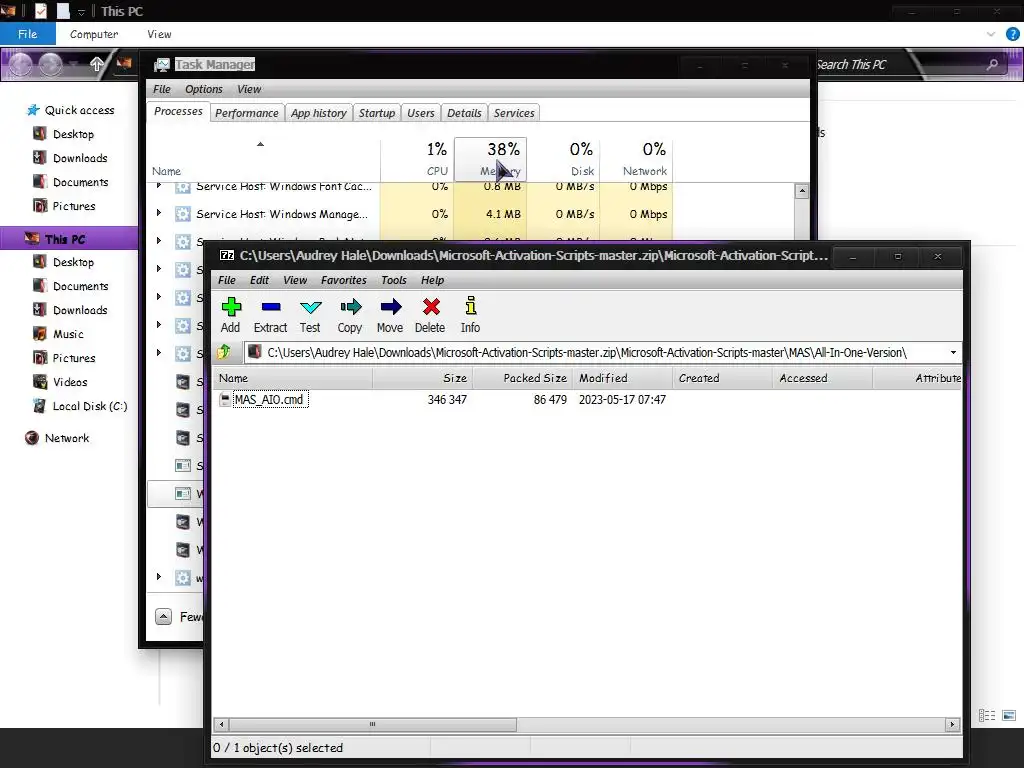The image size is (1024, 768).
Task: Switch Explorer to details view icon
Action: (987, 716)
